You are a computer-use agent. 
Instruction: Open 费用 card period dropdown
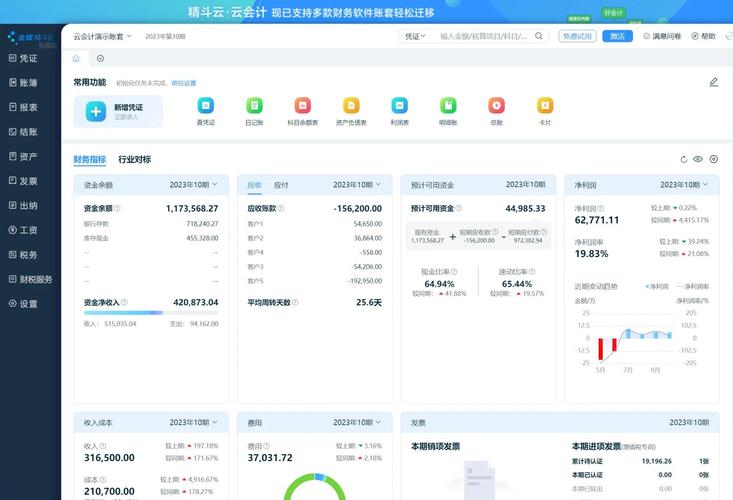(x=357, y=422)
